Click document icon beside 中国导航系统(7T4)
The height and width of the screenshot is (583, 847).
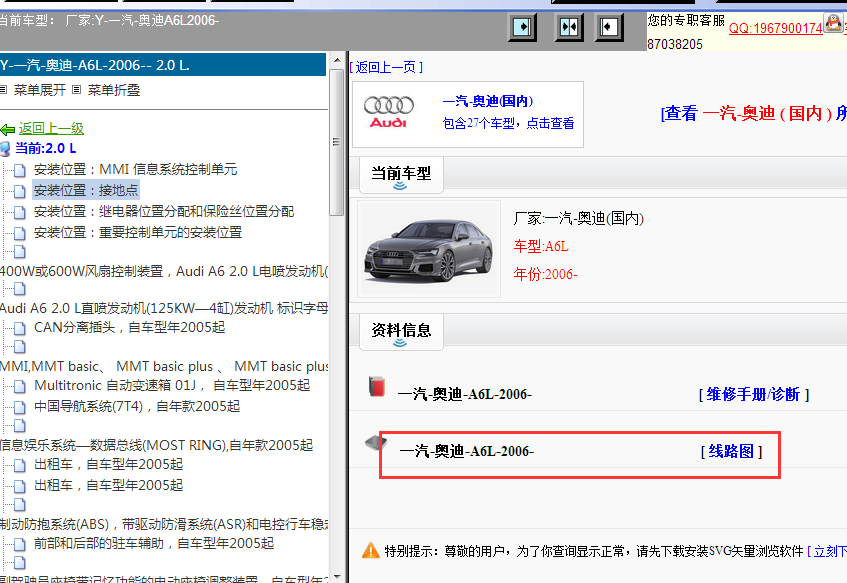pyautogui.click(x=19, y=407)
